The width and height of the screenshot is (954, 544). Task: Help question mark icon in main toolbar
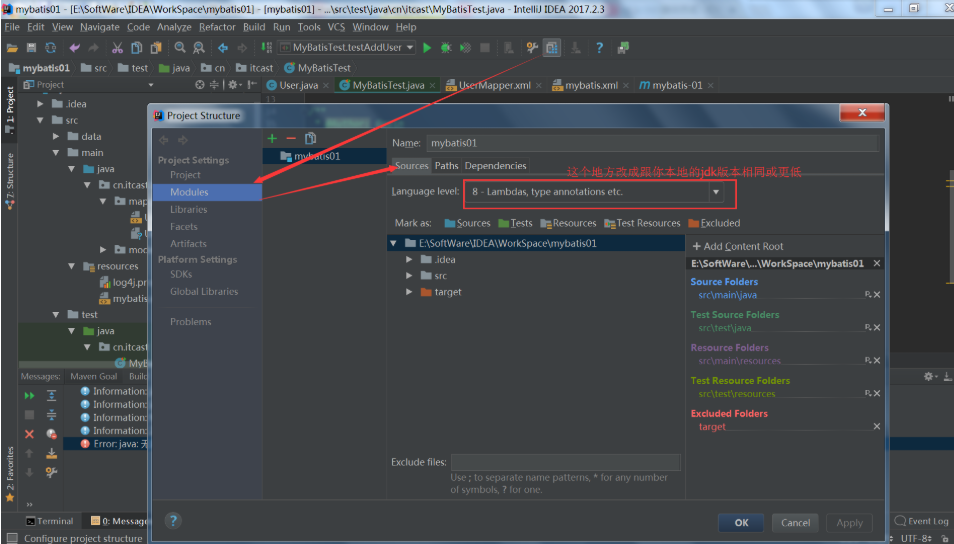click(x=599, y=47)
